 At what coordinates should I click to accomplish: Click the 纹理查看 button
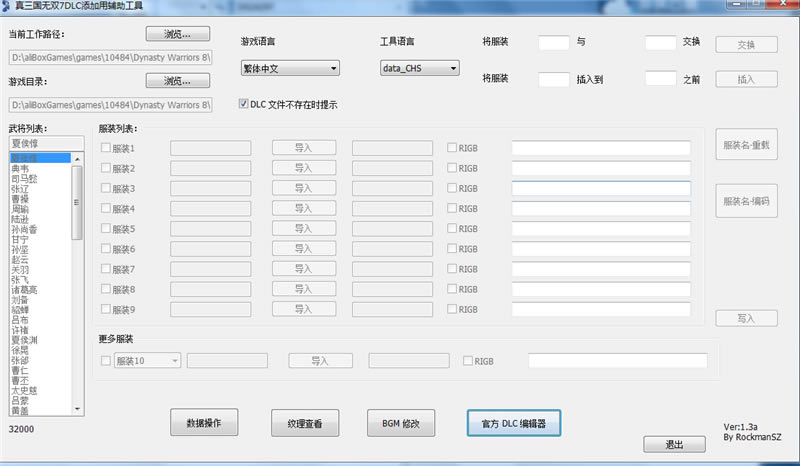(x=305, y=423)
